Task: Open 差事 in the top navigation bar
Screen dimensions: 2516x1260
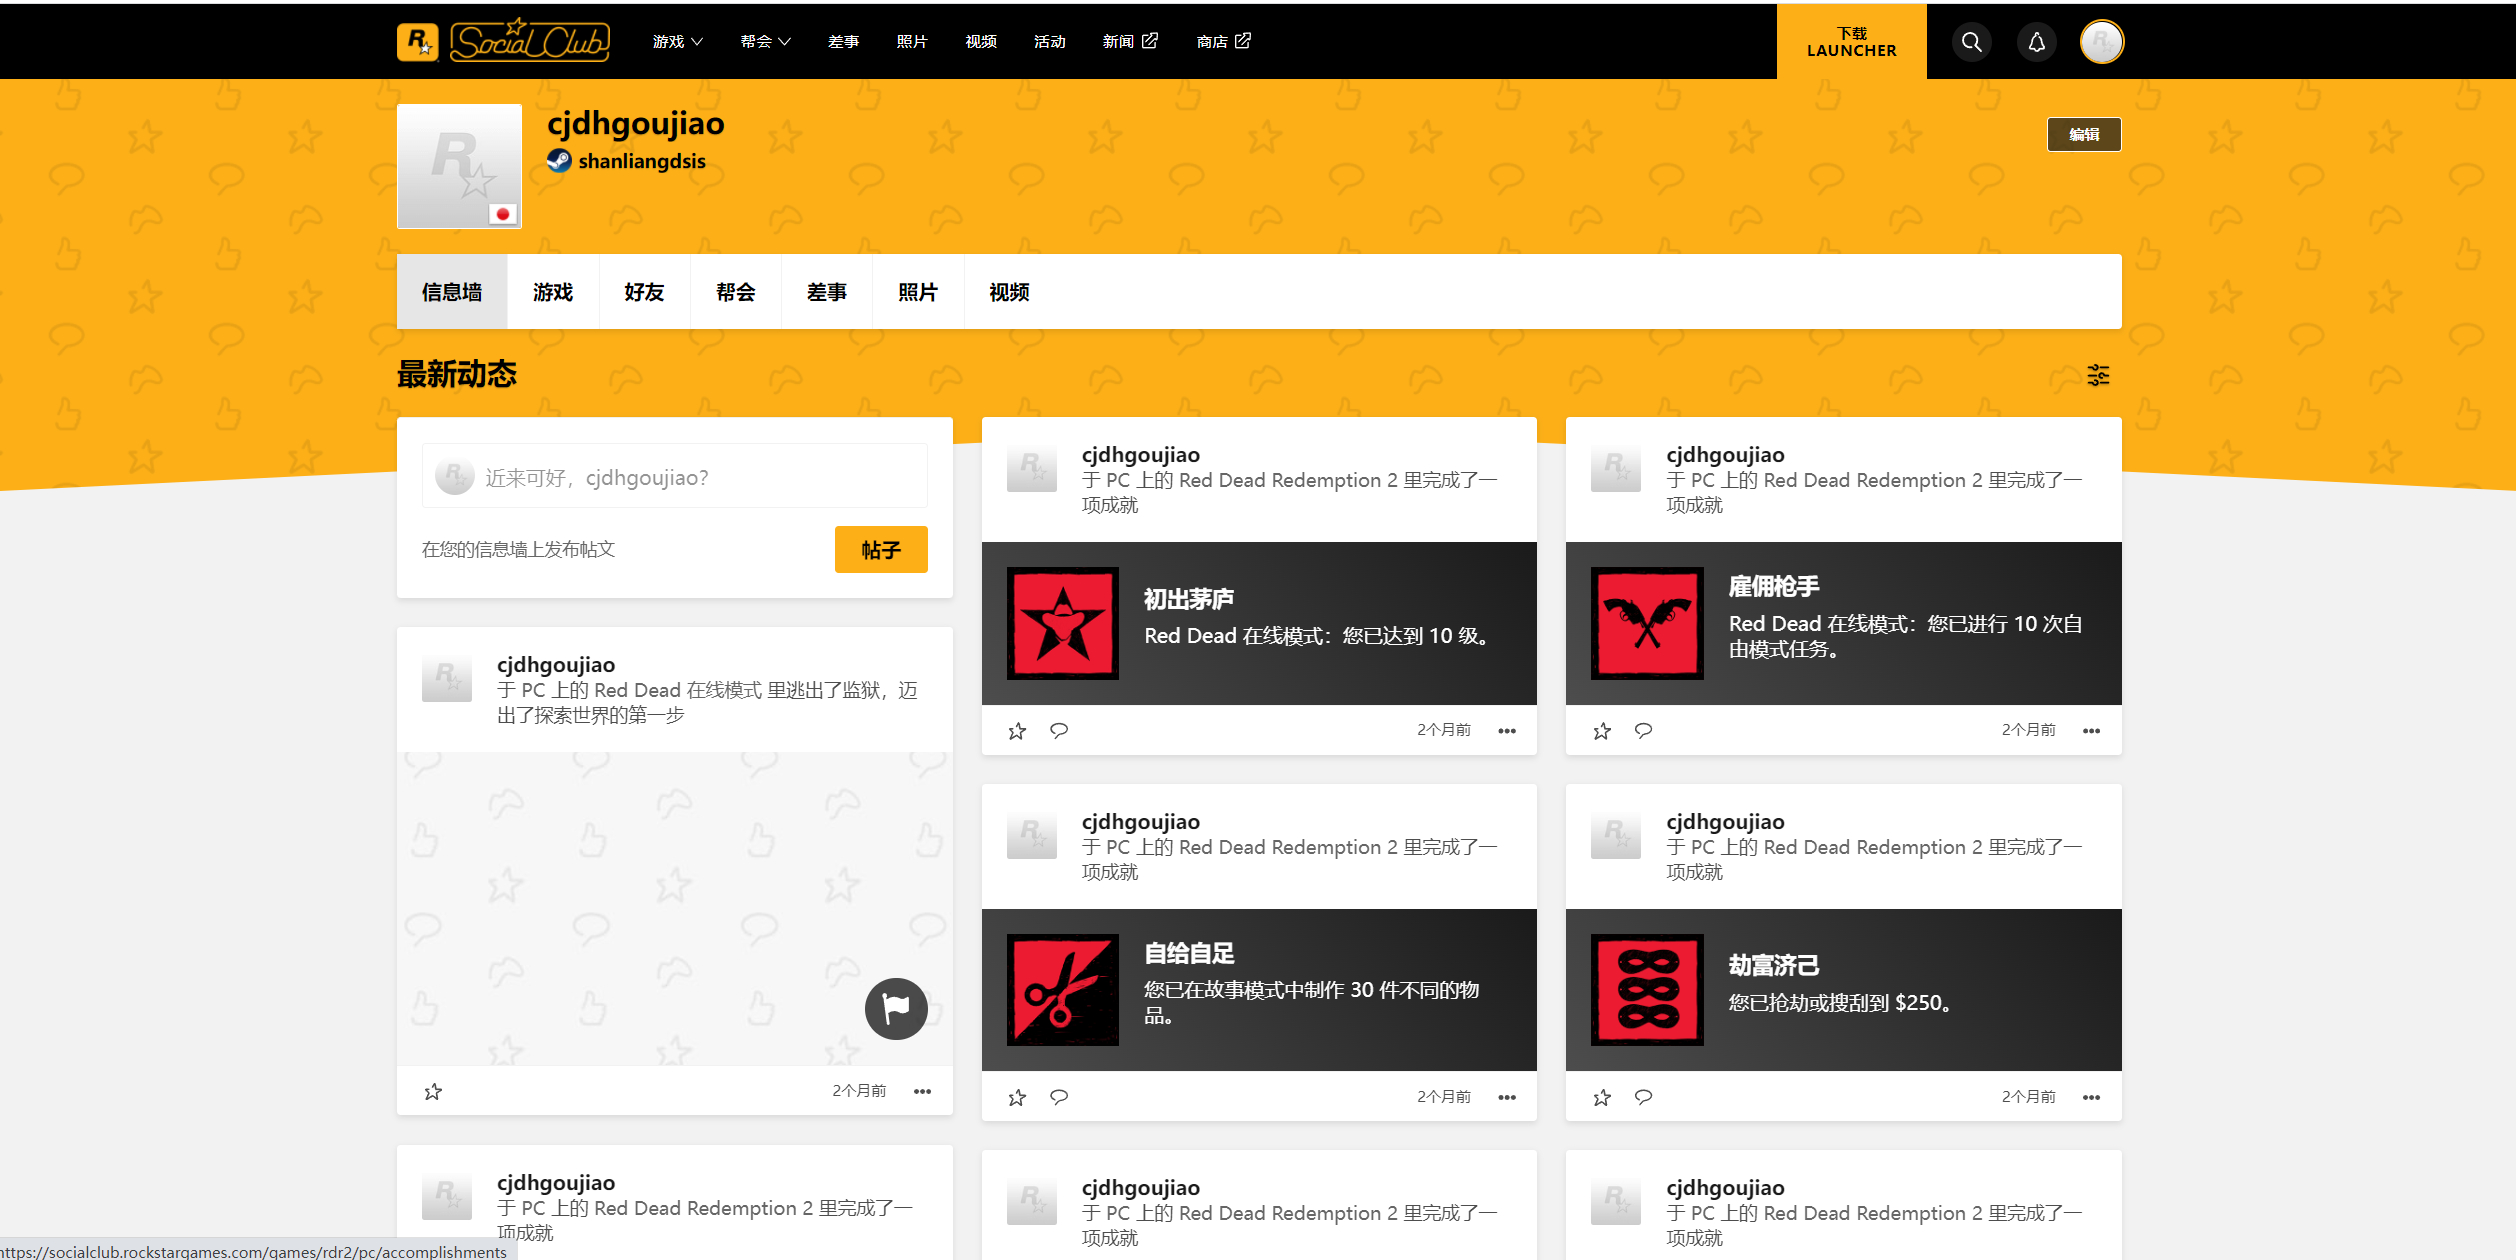Action: click(843, 41)
